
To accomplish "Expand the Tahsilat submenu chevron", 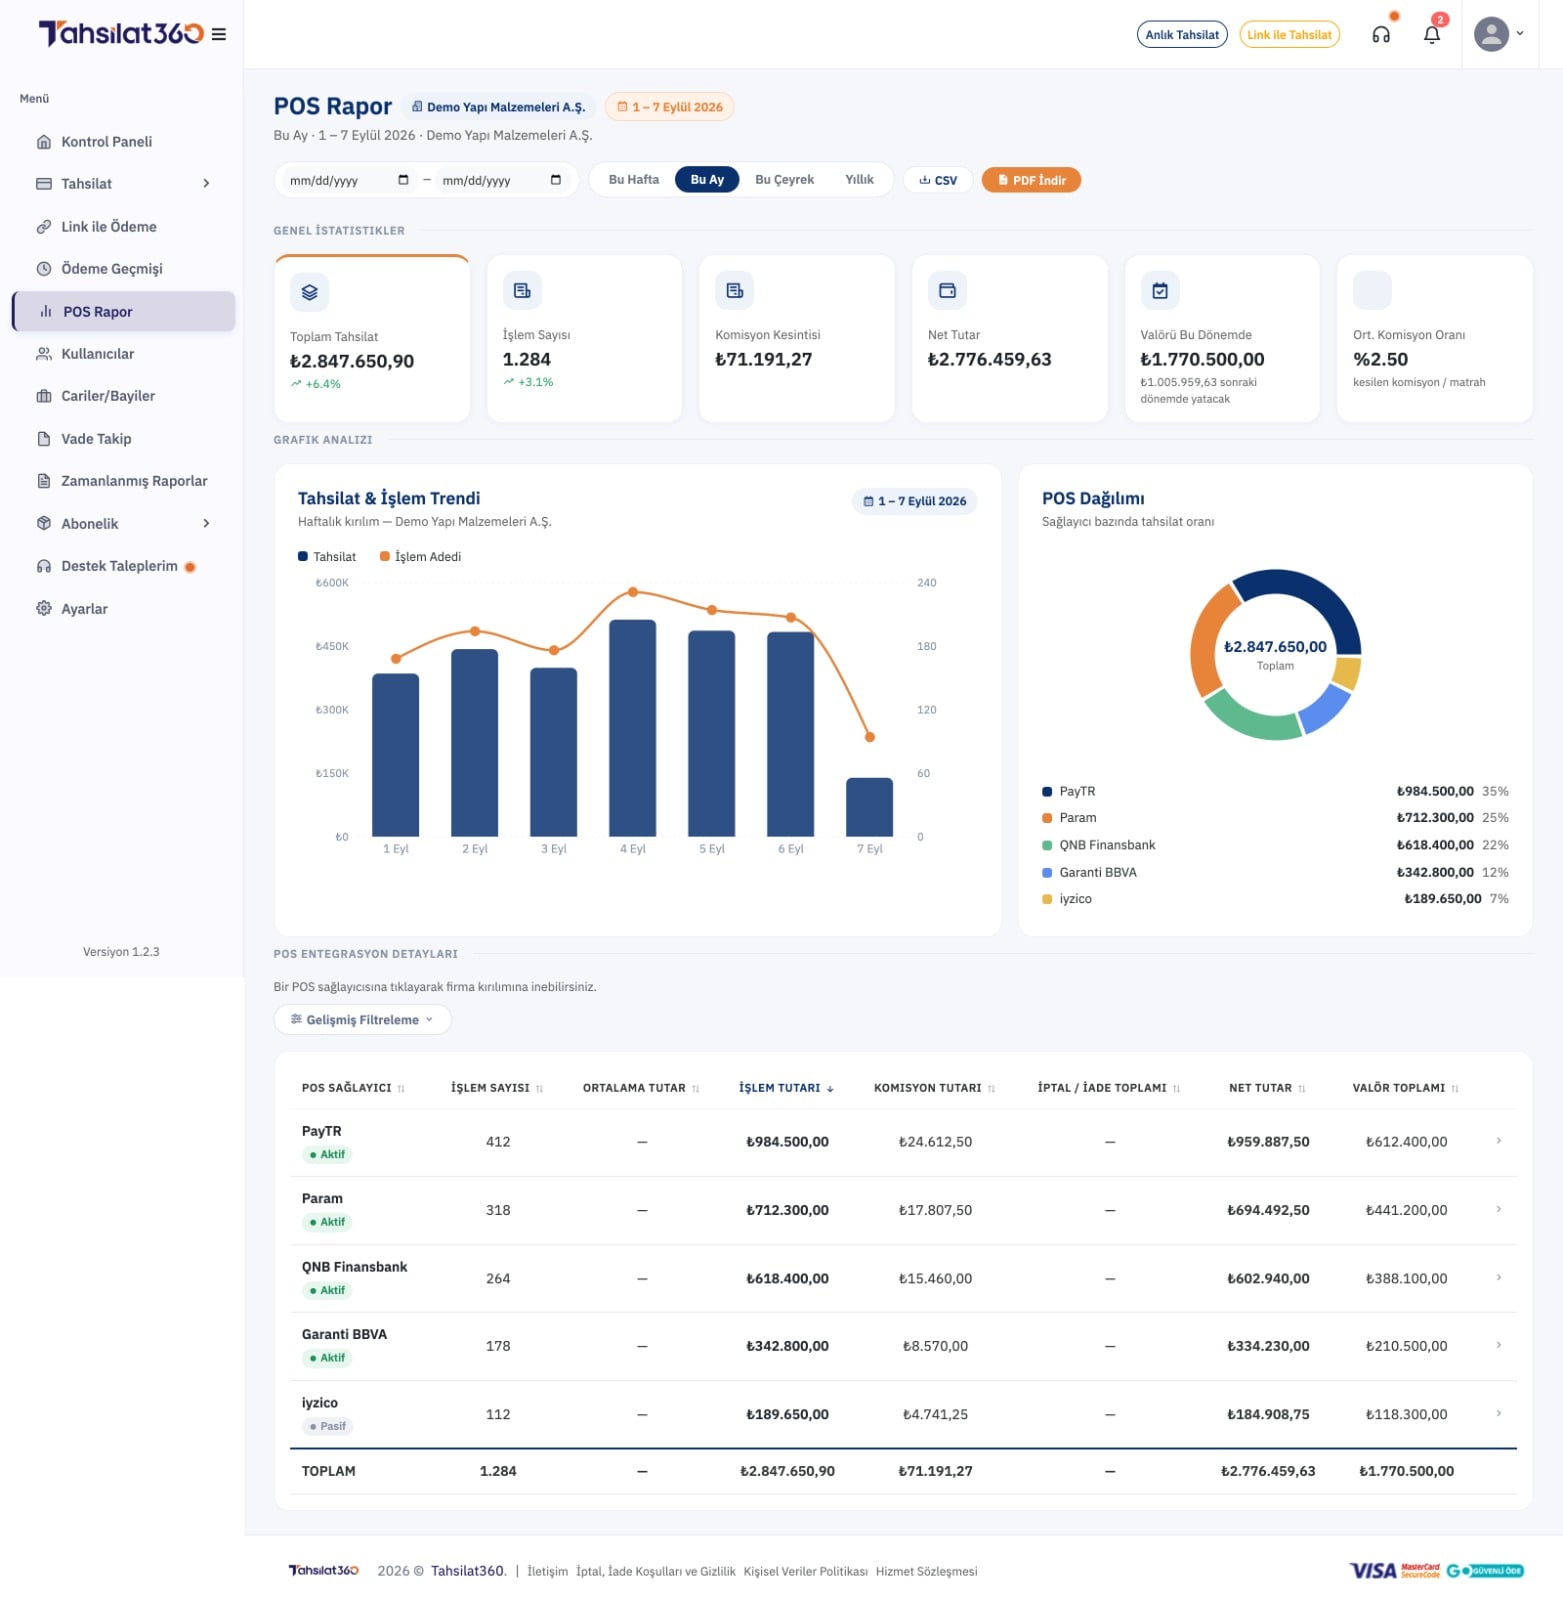I will pos(207,184).
